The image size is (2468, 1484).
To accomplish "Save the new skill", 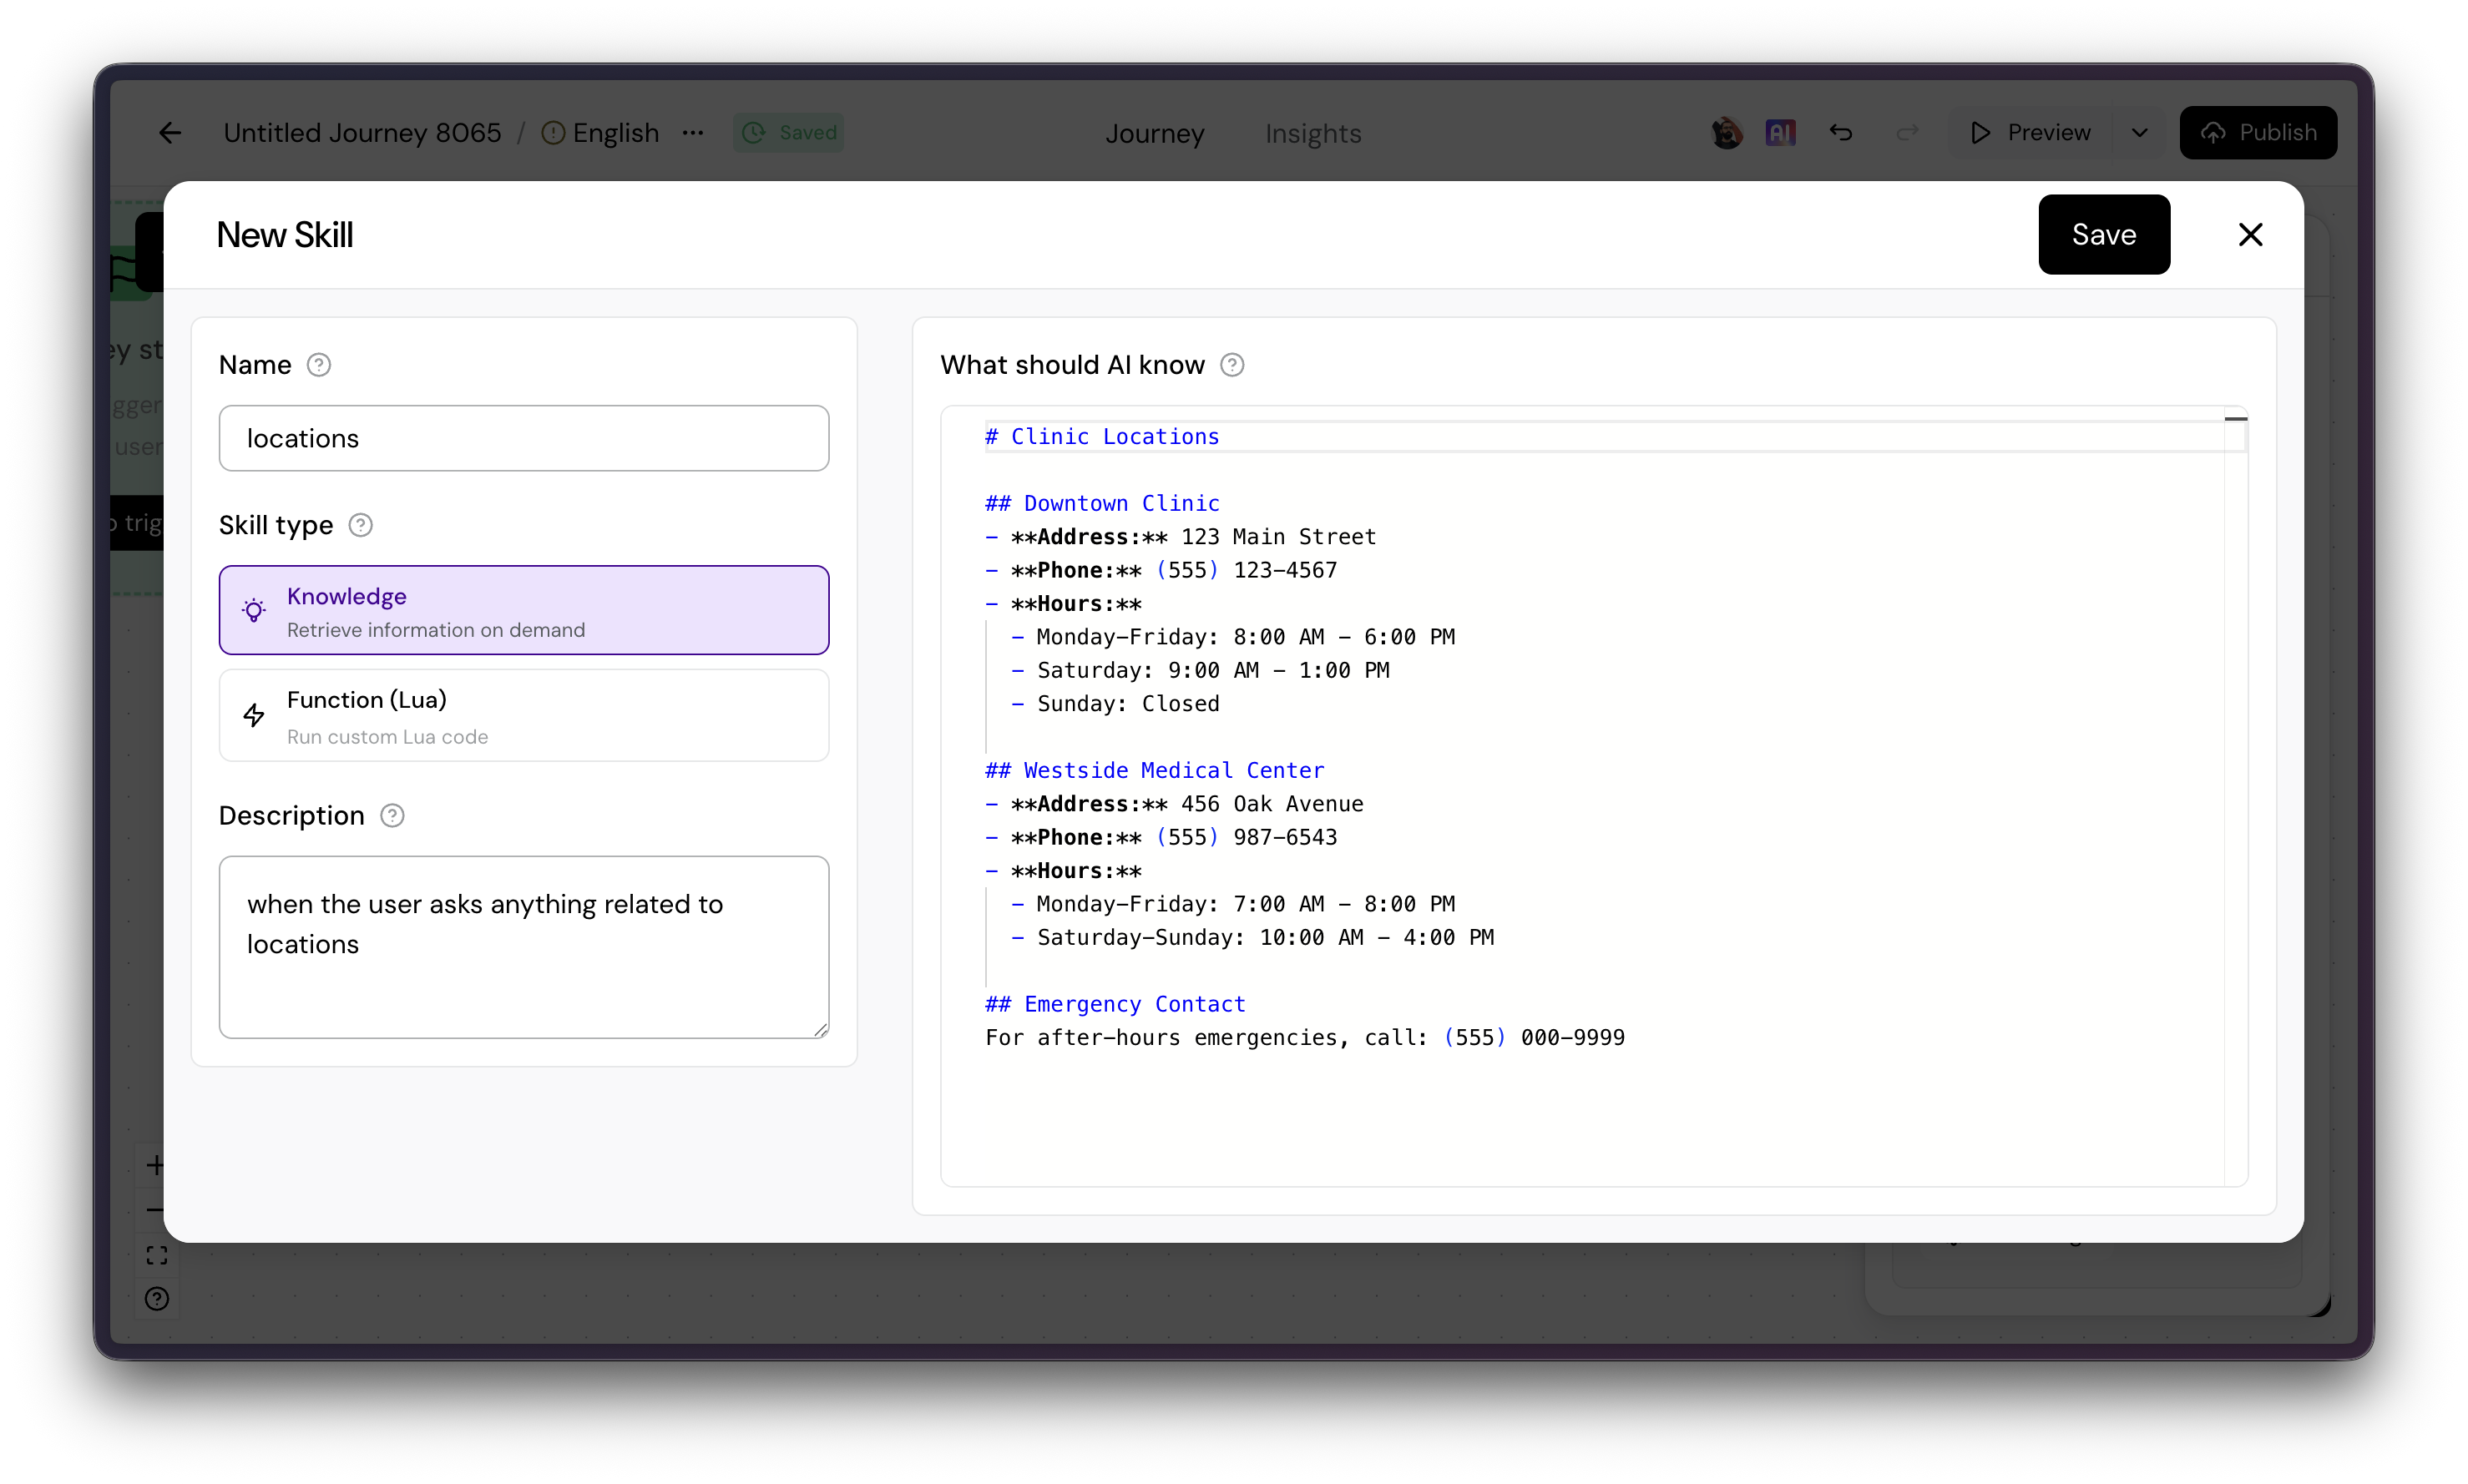I will (x=2103, y=235).
